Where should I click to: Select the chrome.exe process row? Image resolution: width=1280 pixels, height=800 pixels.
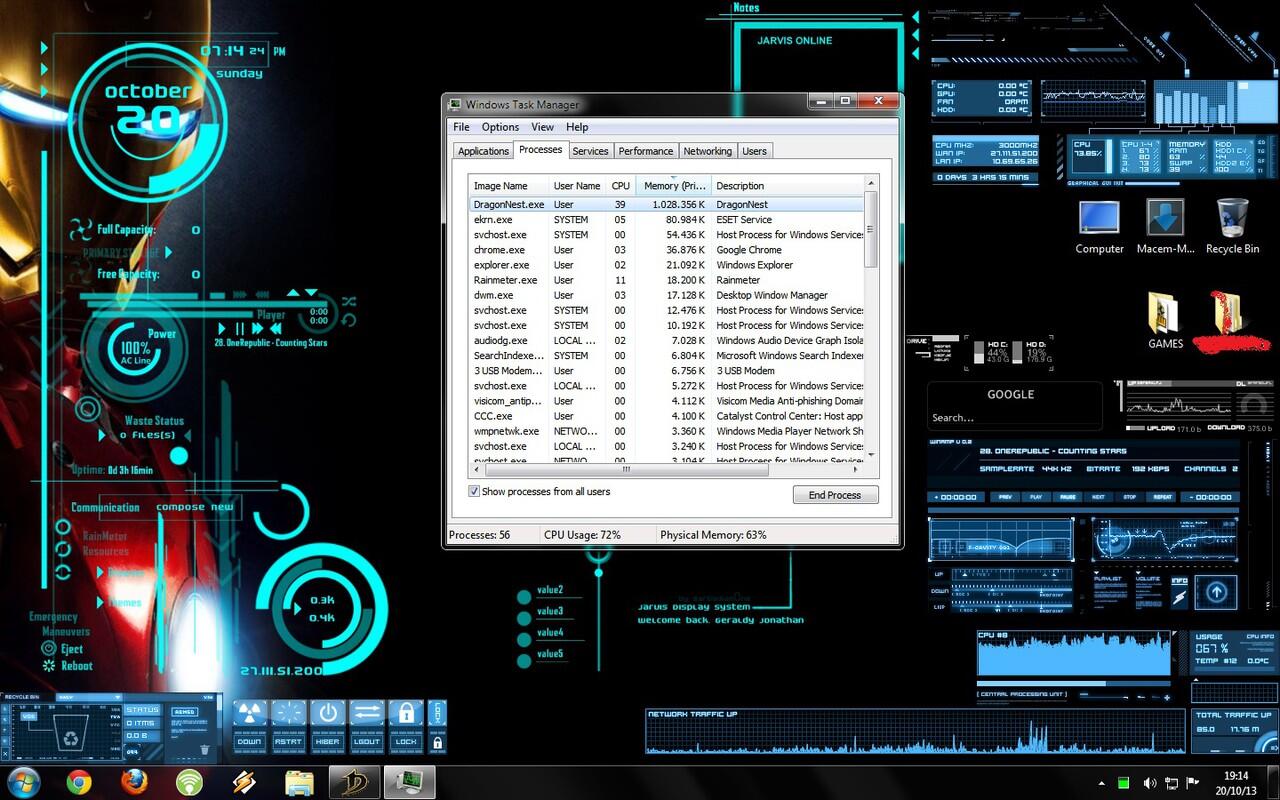click(x=666, y=250)
